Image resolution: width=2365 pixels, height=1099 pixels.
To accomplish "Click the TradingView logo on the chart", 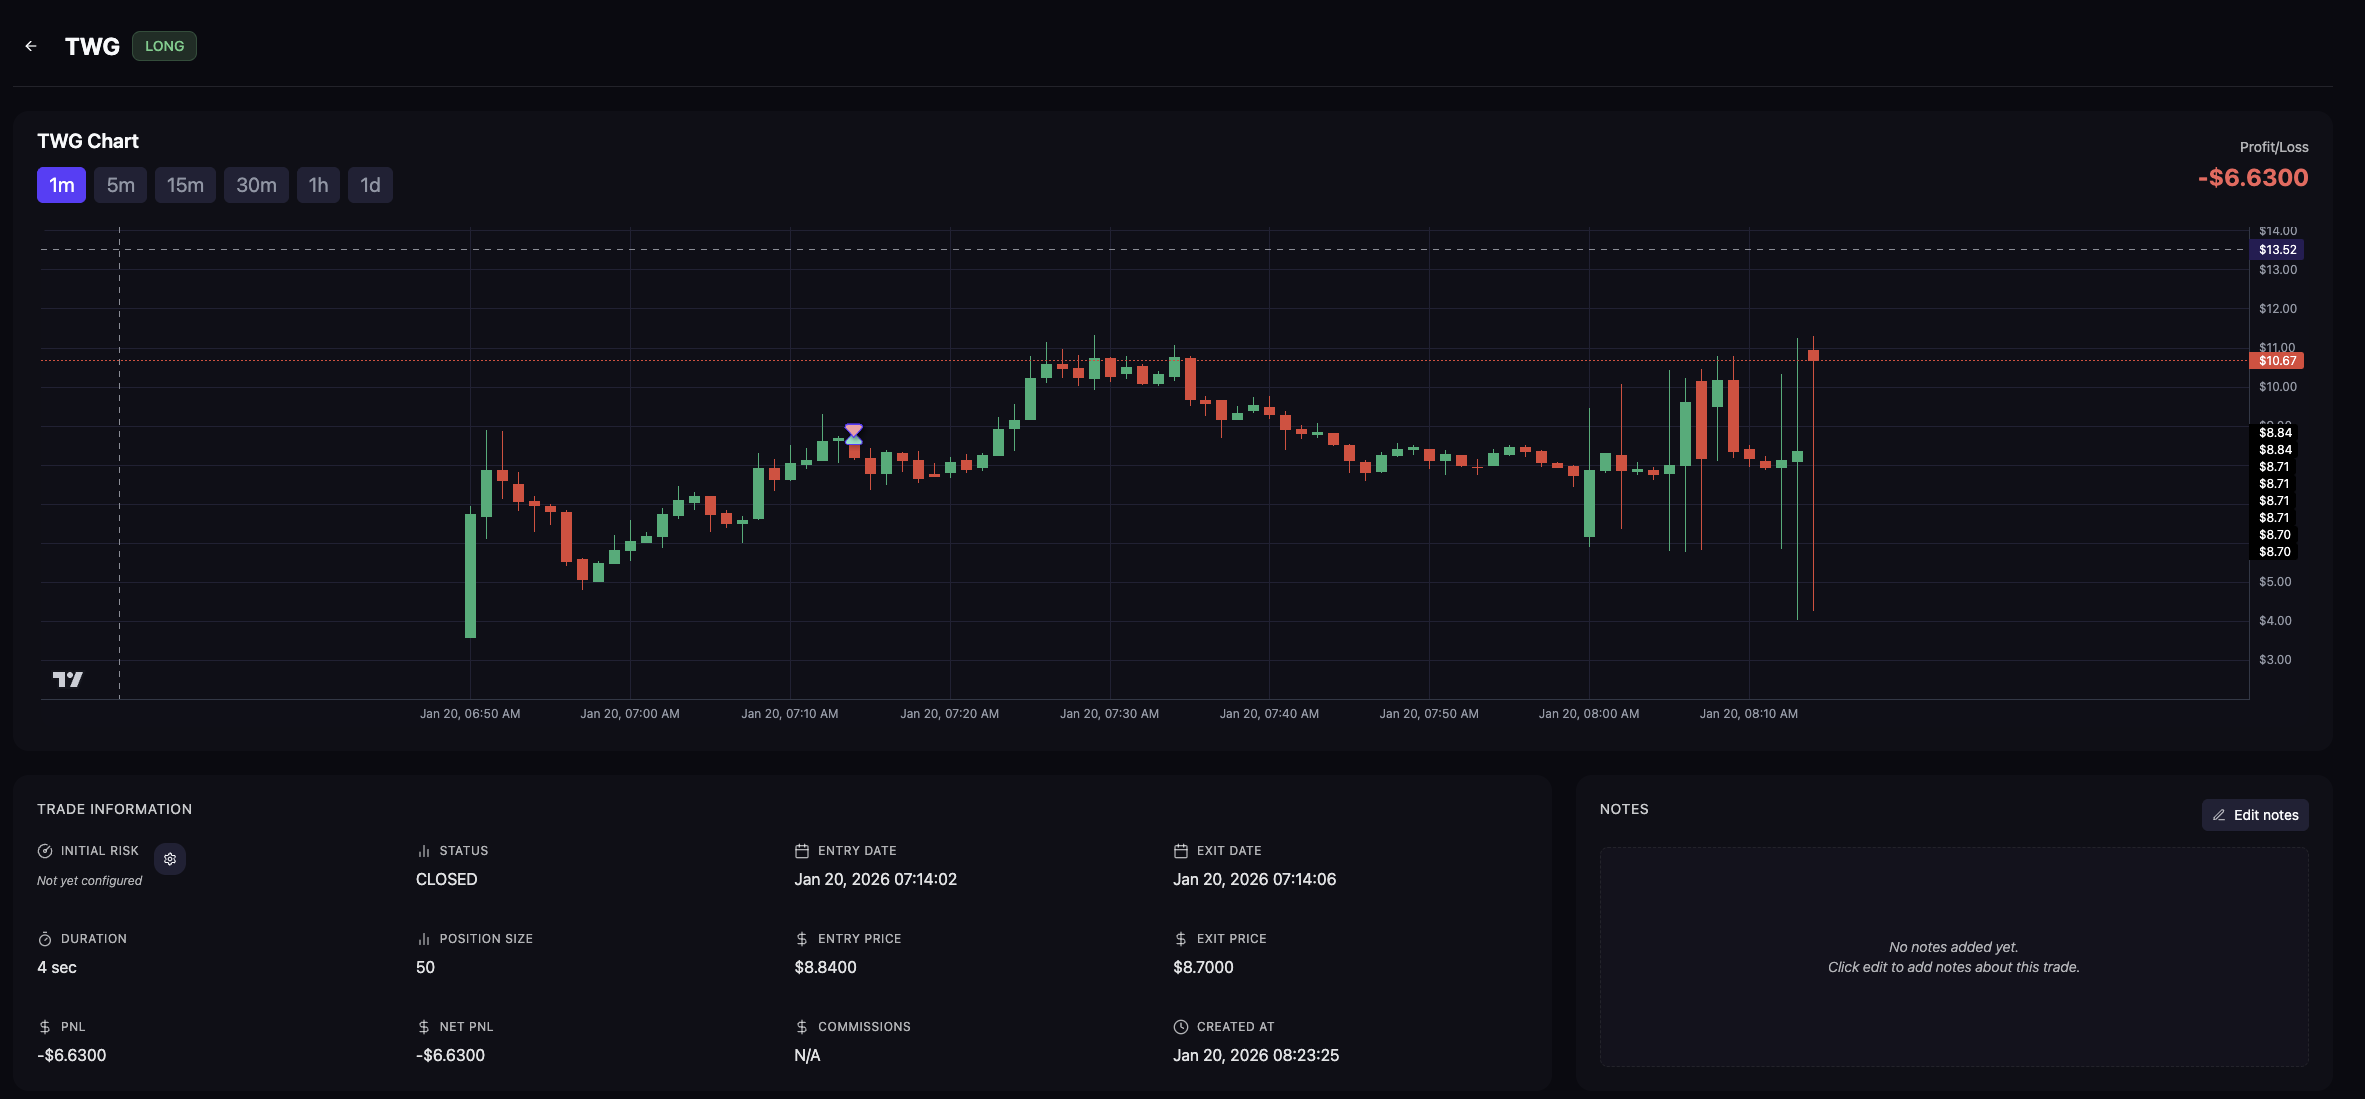I will pyautogui.click(x=68, y=680).
